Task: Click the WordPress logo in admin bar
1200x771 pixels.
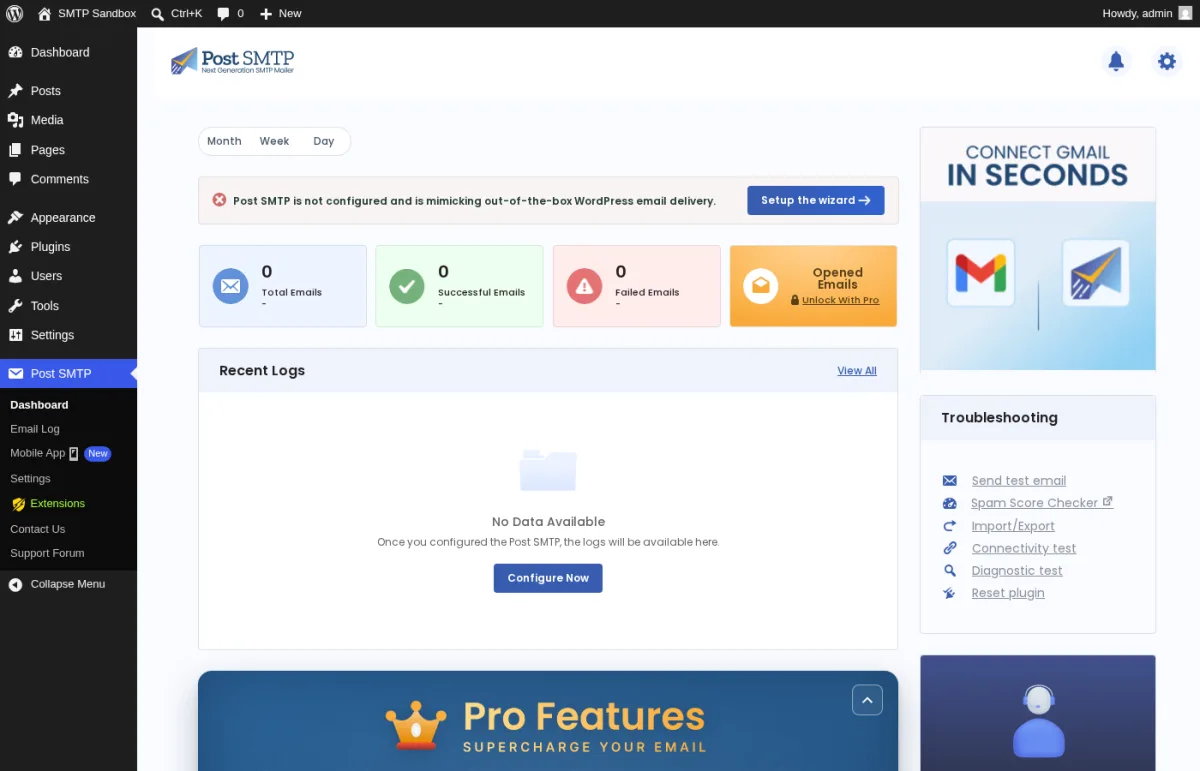Action: coord(14,13)
